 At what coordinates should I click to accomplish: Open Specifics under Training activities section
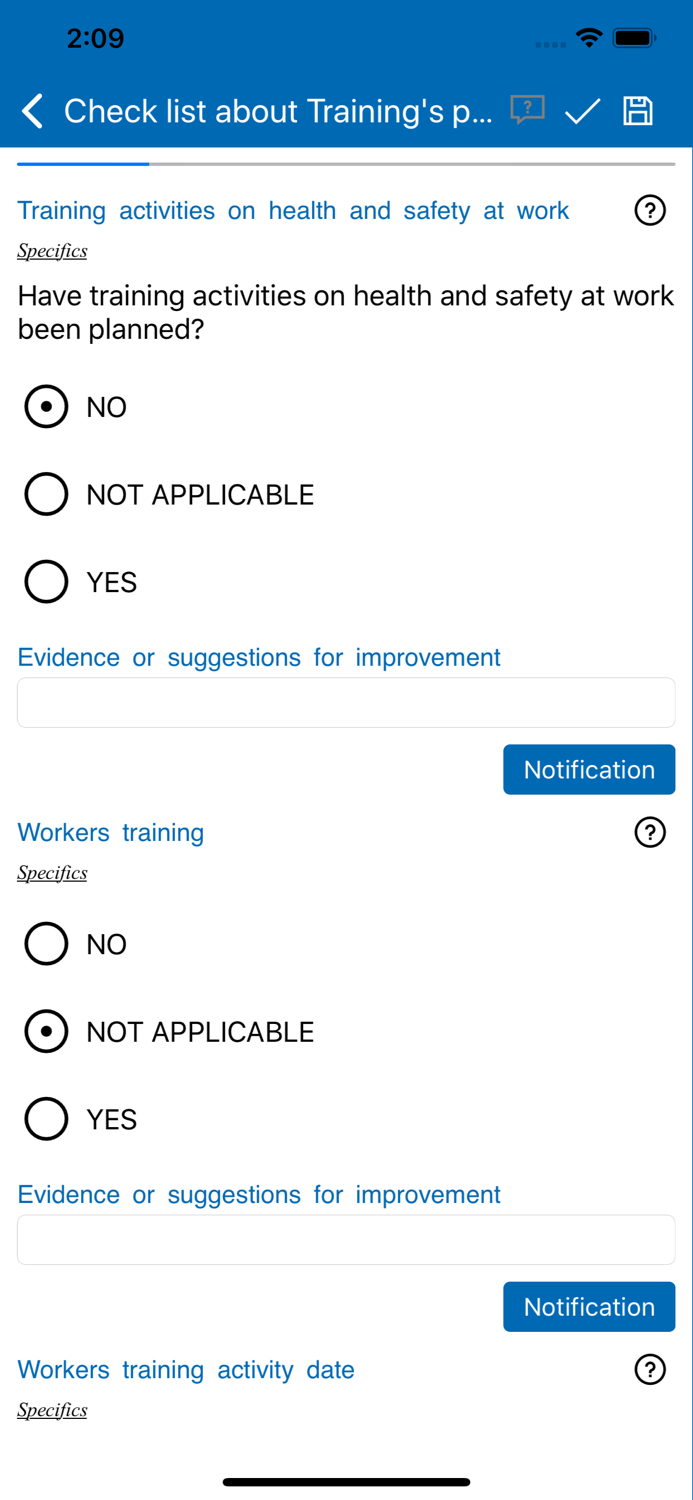(52, 250)
